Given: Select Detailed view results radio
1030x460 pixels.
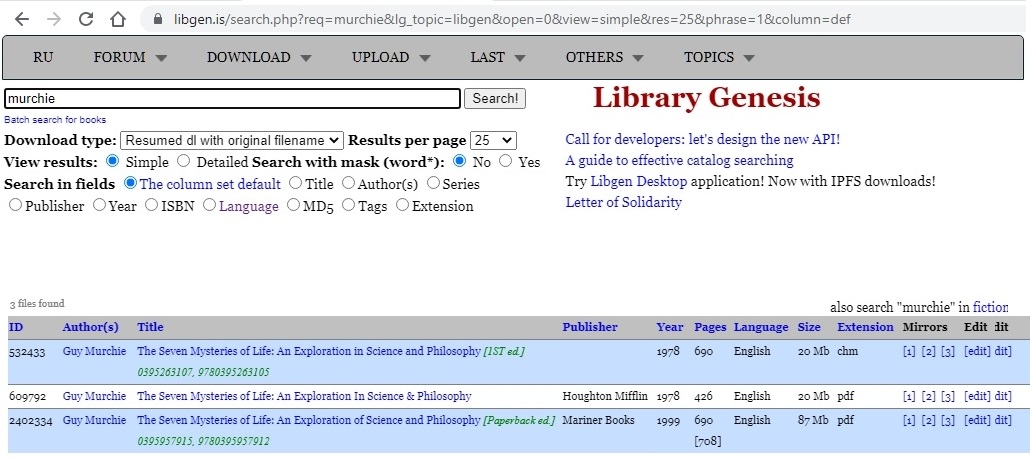Looking at the screenshot, I should pyautogui.click(x=184, y=161).
